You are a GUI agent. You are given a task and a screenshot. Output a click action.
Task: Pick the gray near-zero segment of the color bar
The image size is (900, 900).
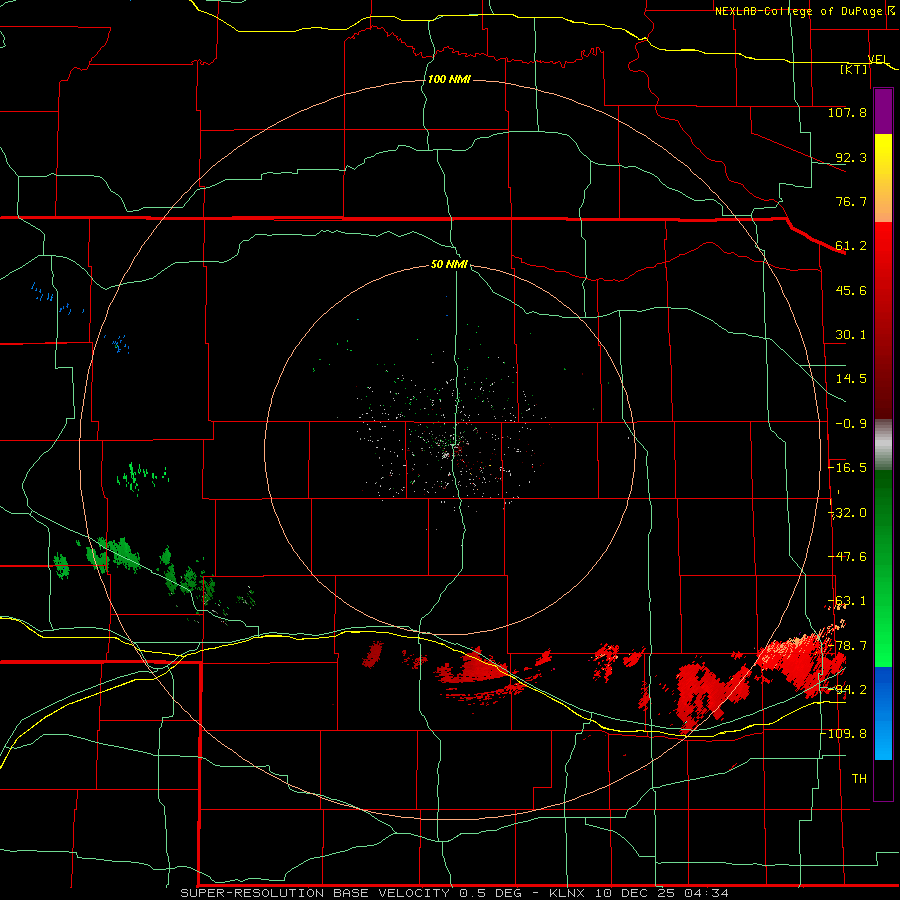pos(883,445)
